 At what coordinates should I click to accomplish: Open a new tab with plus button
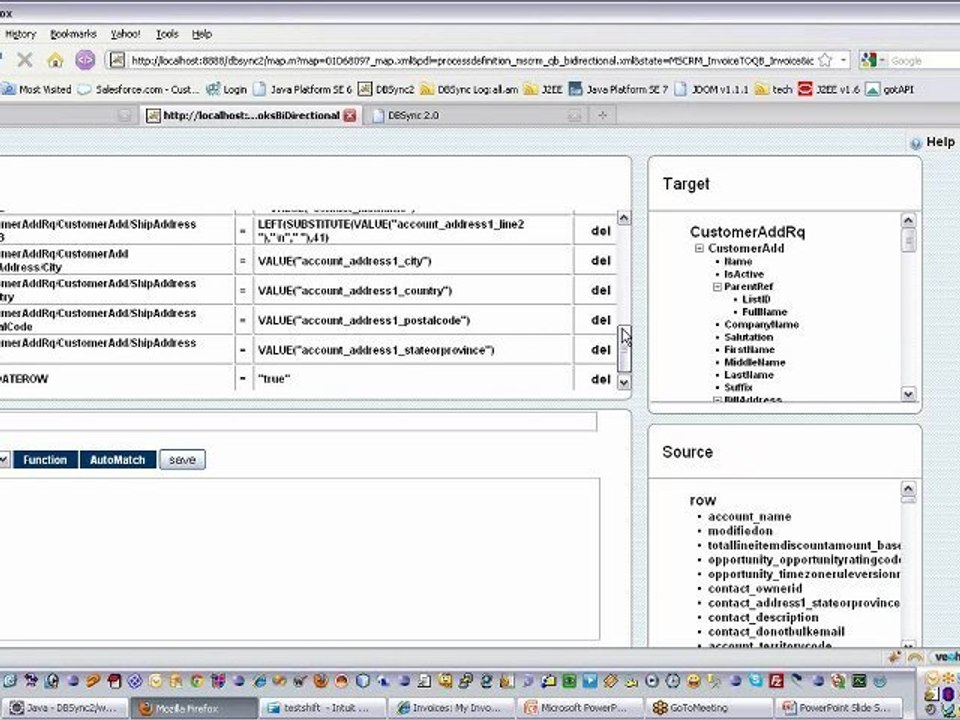(x=602, y=114)
